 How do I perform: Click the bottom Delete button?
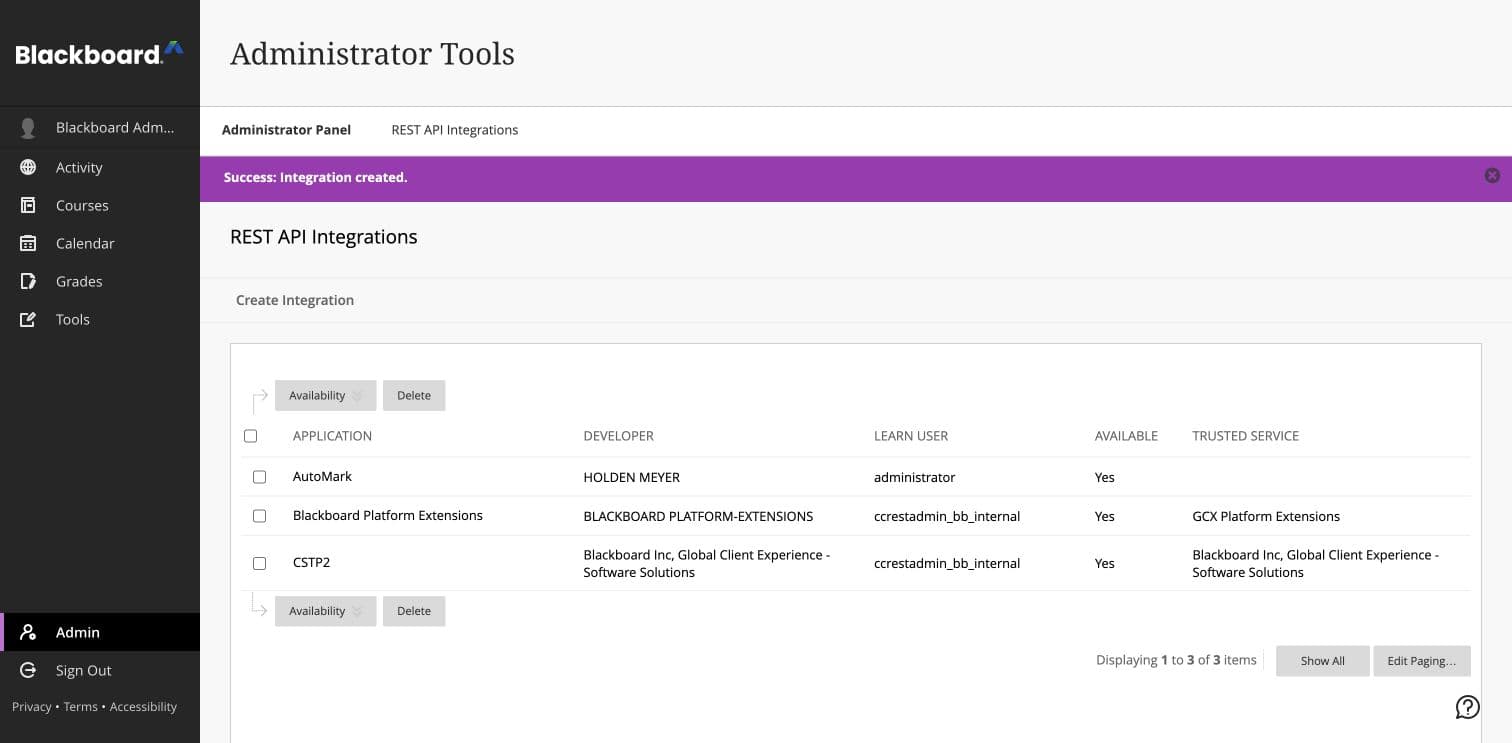click(x=414, y=611)
